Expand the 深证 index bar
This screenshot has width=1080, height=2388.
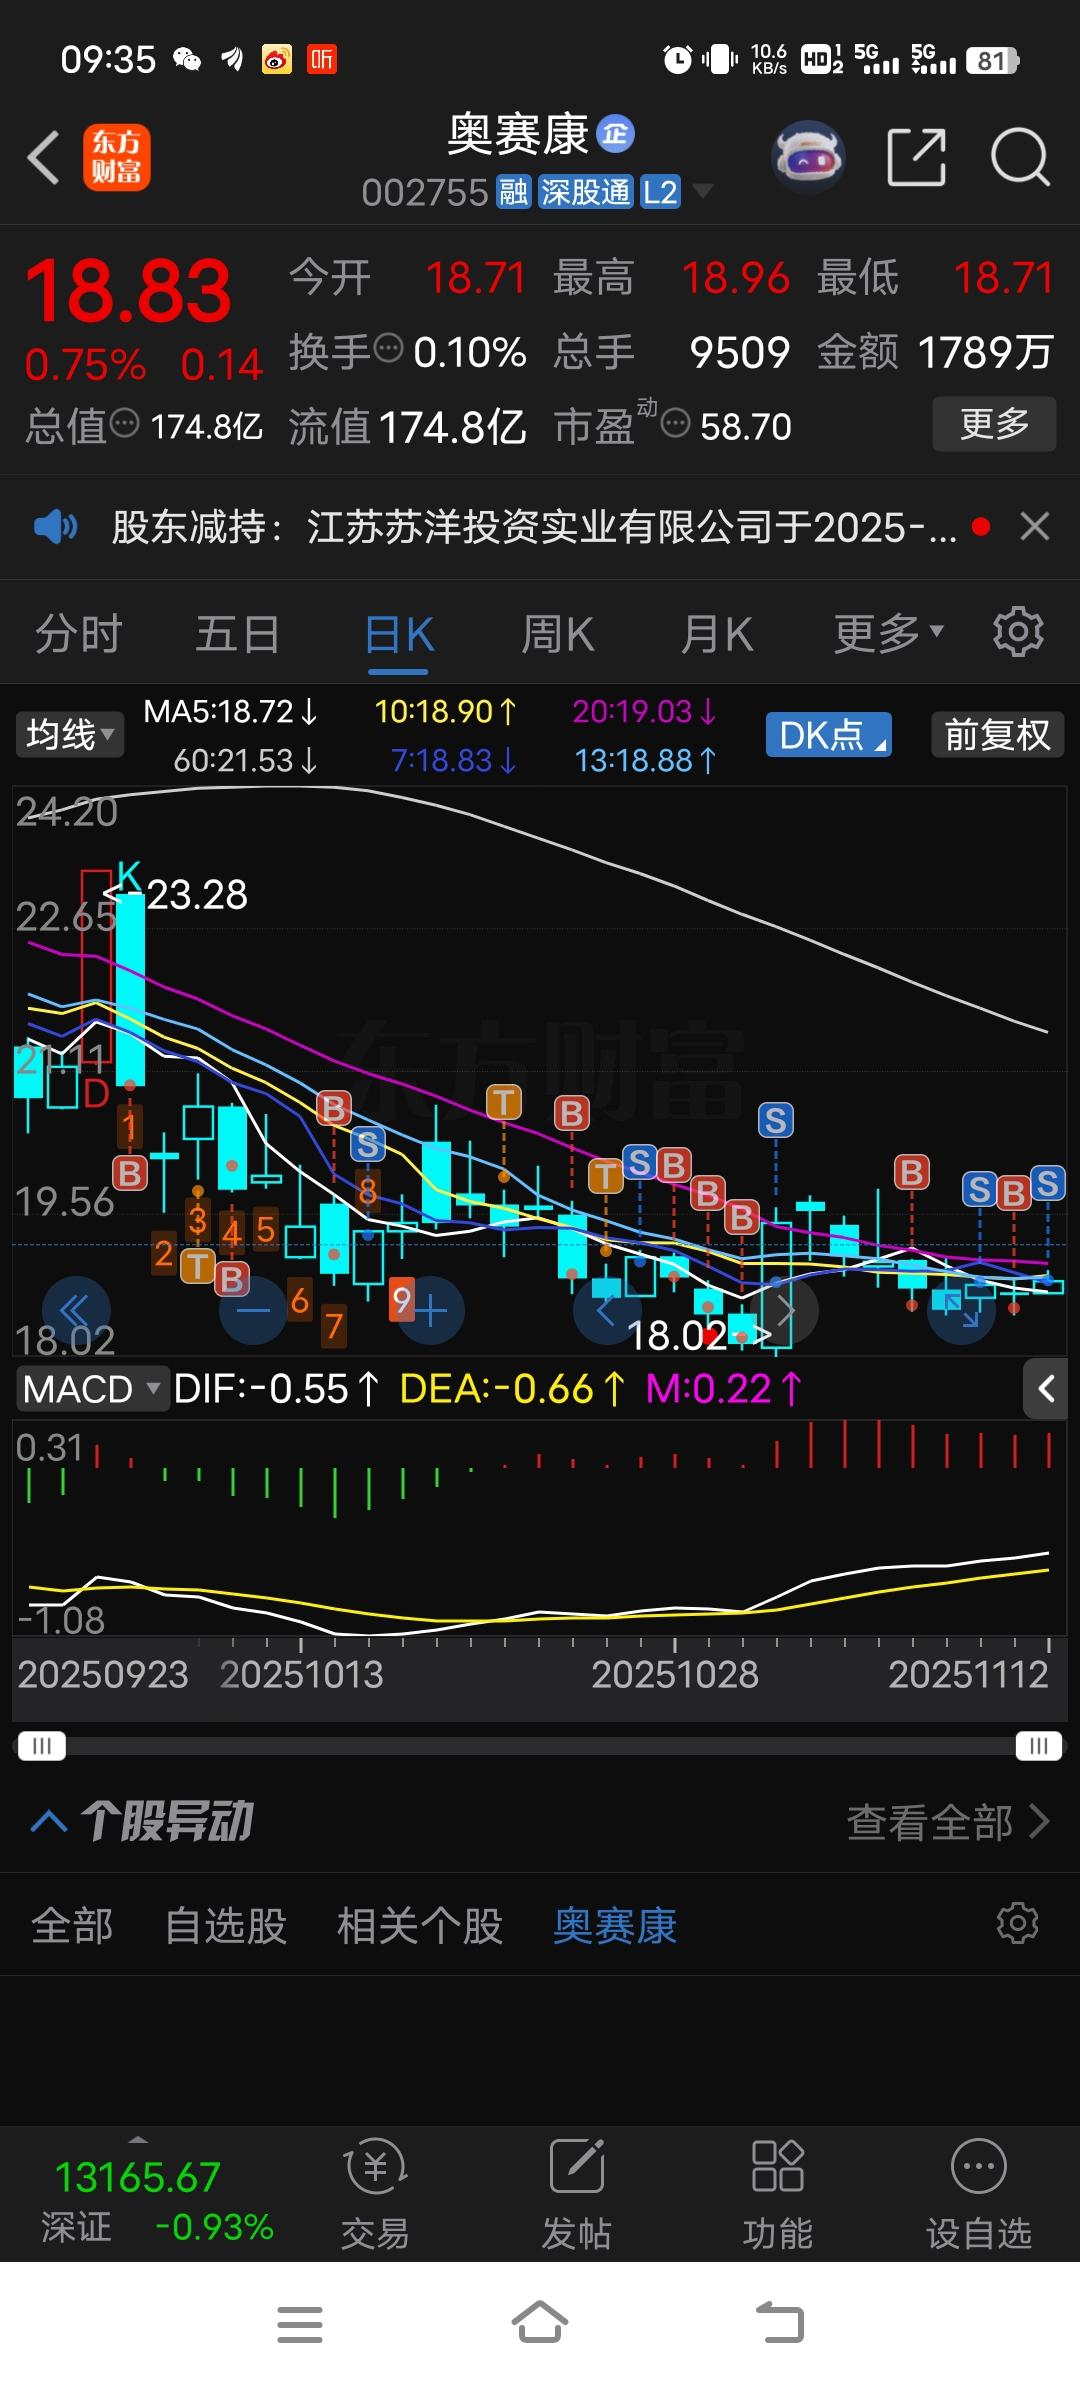tap(139, 2141)
